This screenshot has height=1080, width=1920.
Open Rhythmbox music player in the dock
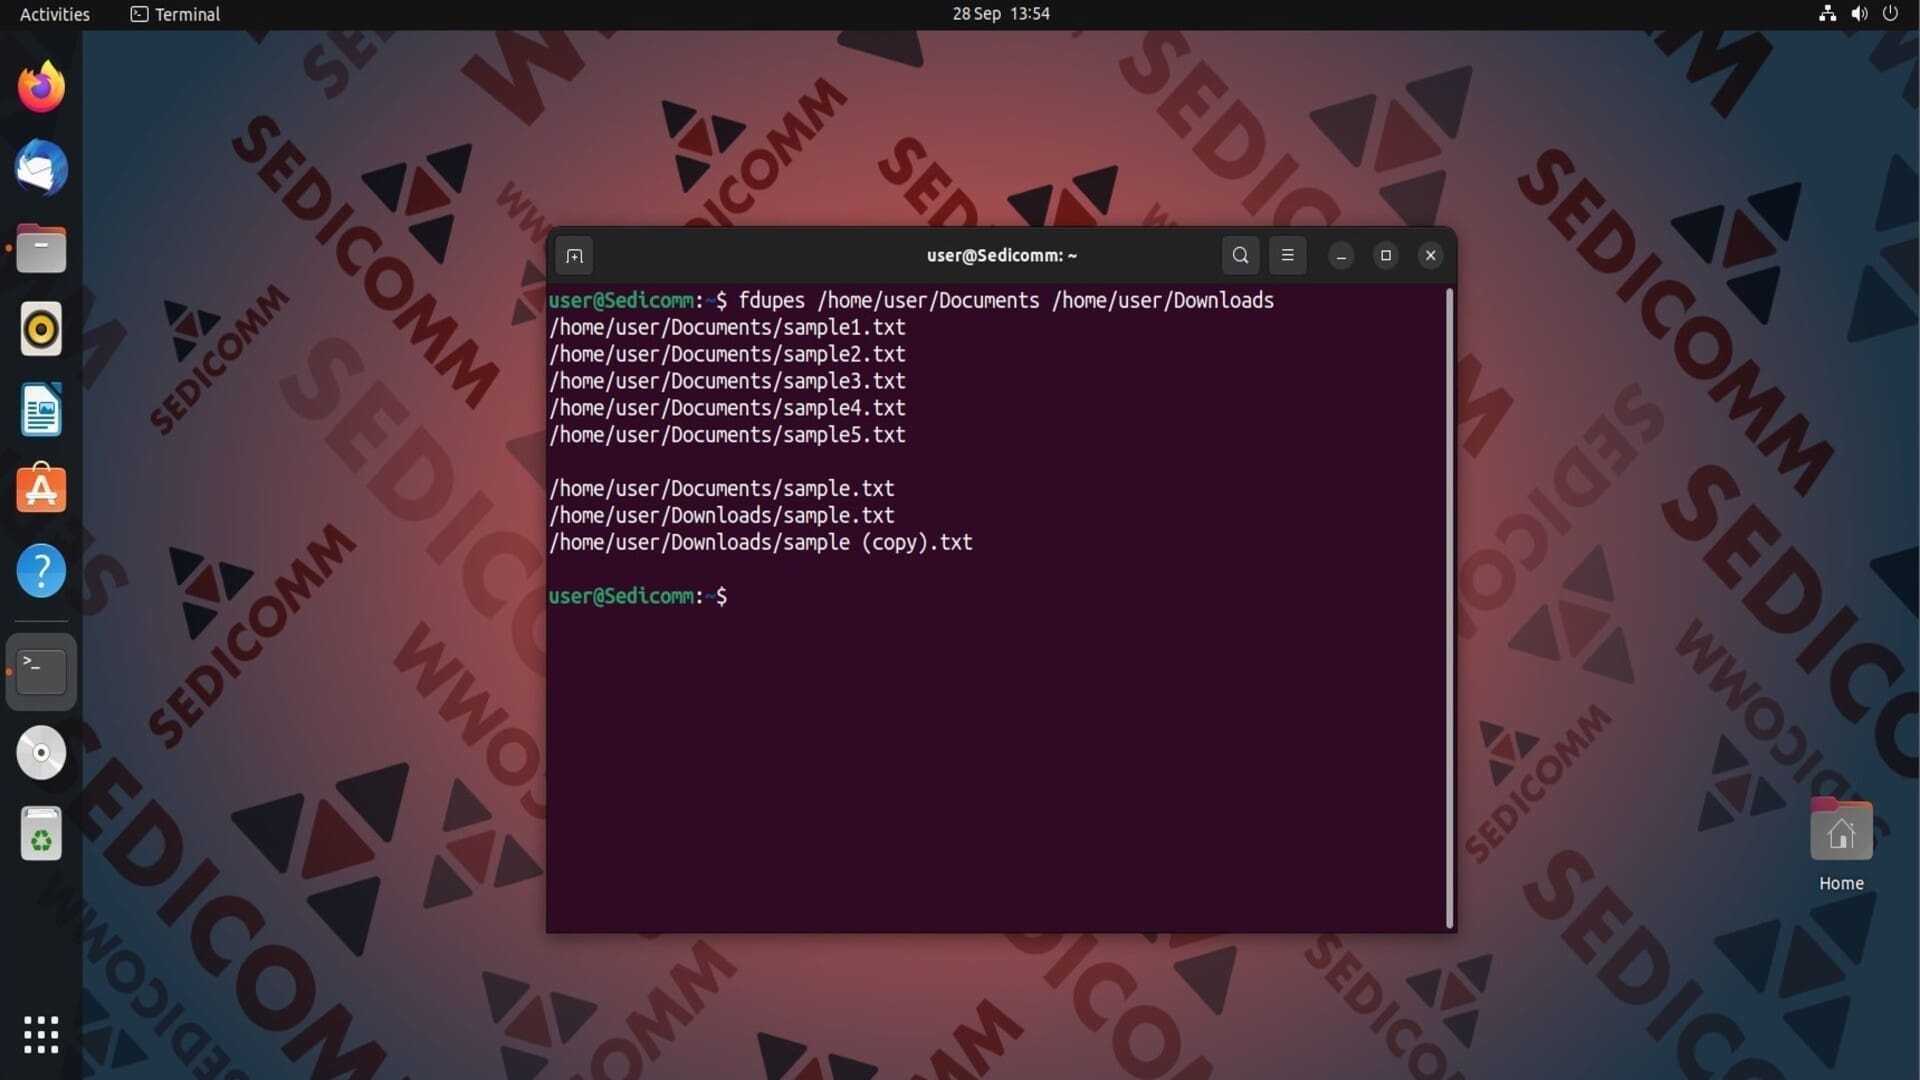[41, 329]
